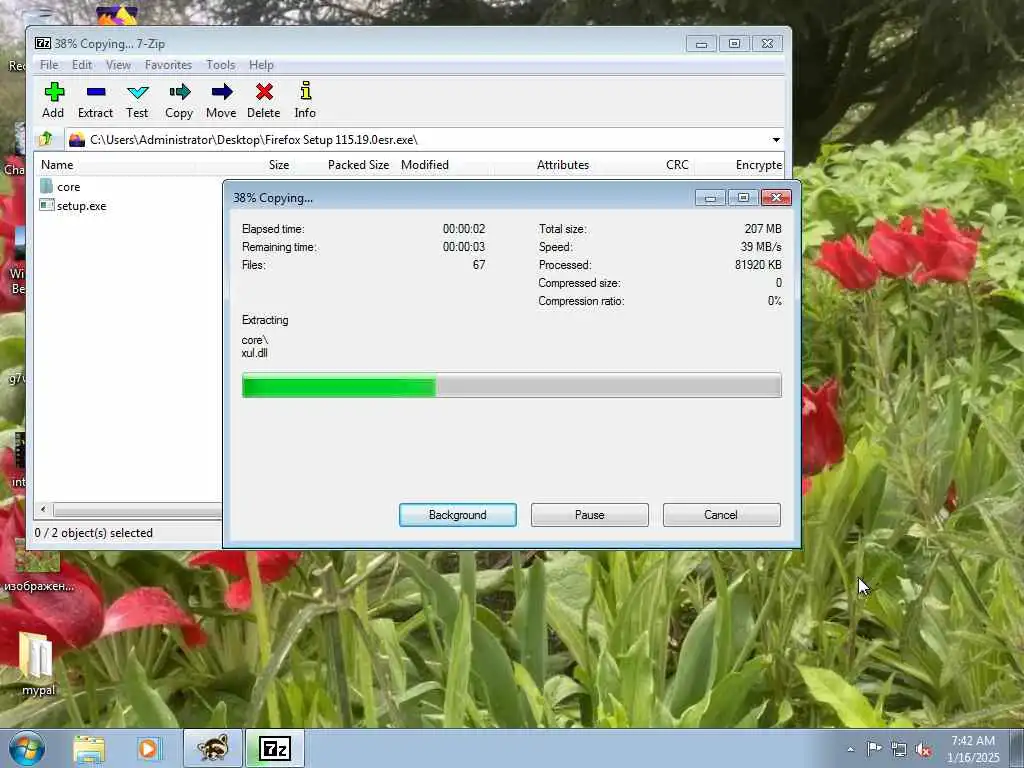The width and height of the screenshot is (1024, 768).
Task: Open the File menu
Action: [x=49, y=65]
